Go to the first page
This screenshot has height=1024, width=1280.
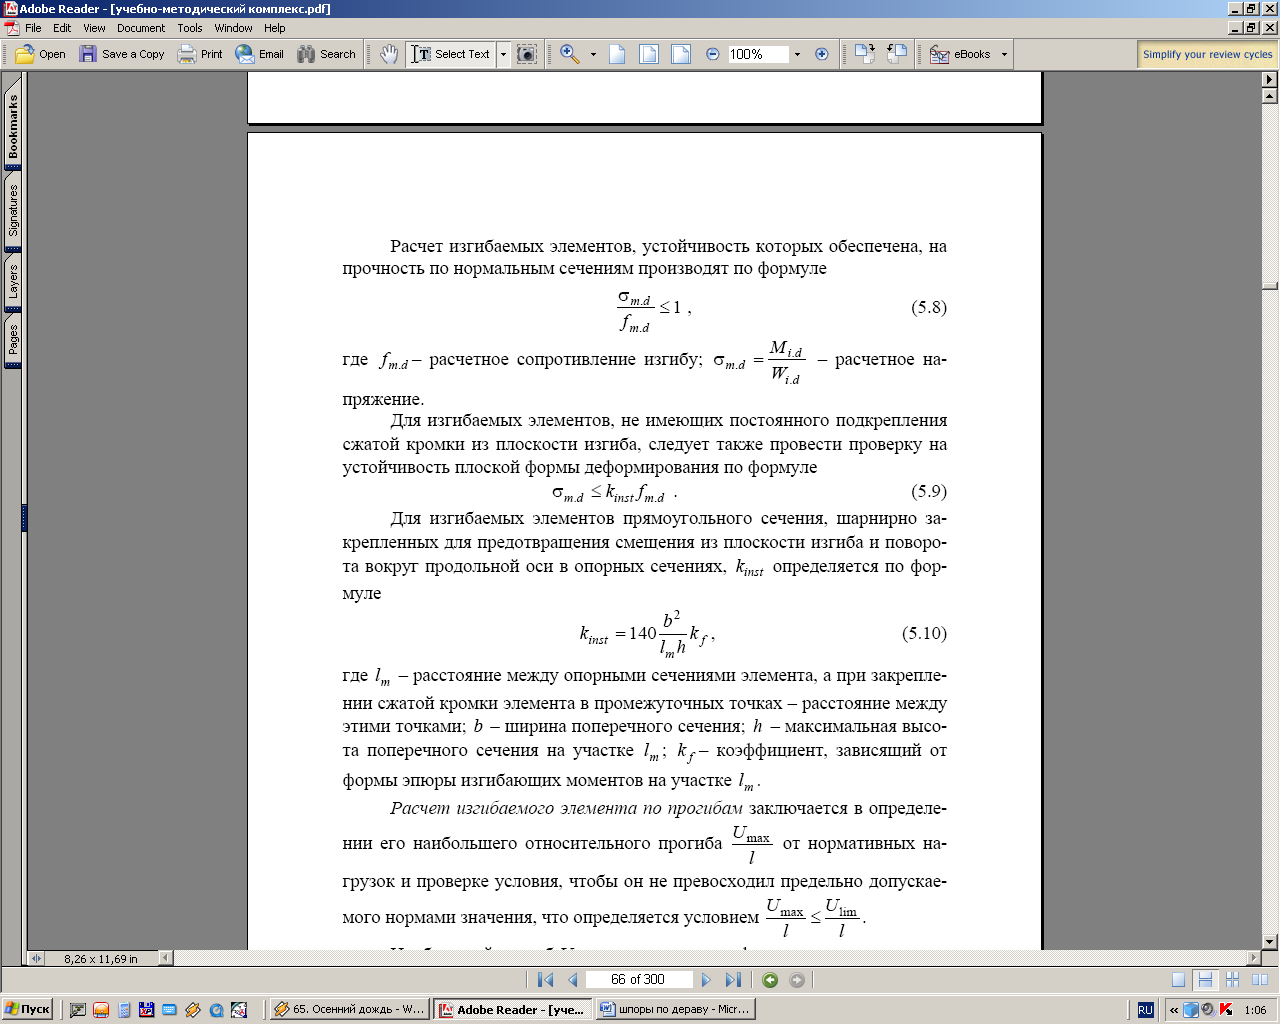545,980
